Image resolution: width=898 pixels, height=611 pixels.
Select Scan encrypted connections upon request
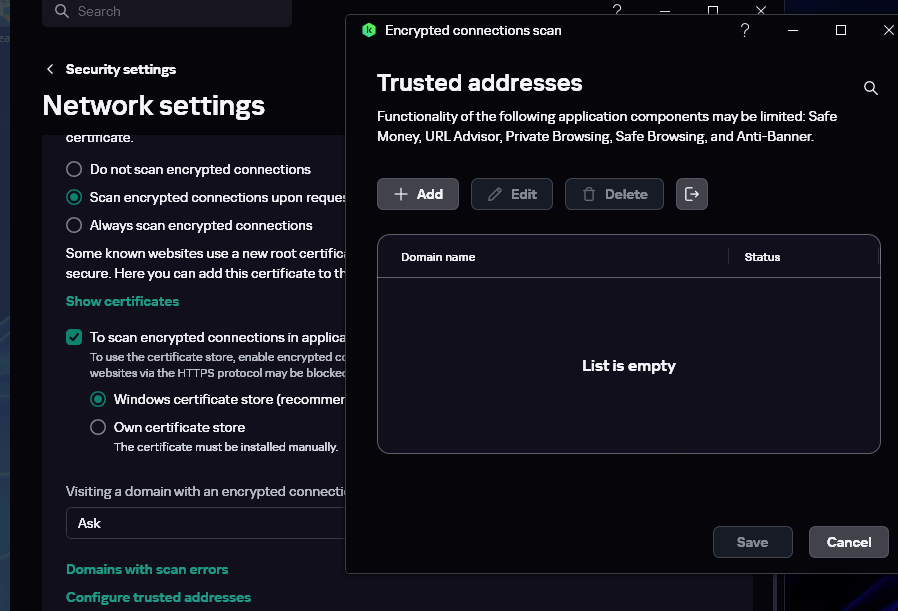pyautogui.click(x=74, y=197)
